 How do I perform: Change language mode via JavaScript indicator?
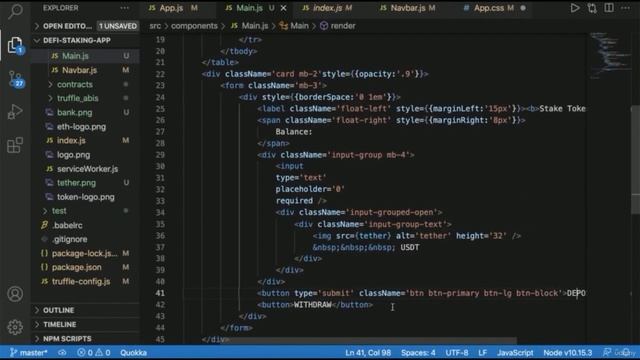click(515, 353)
